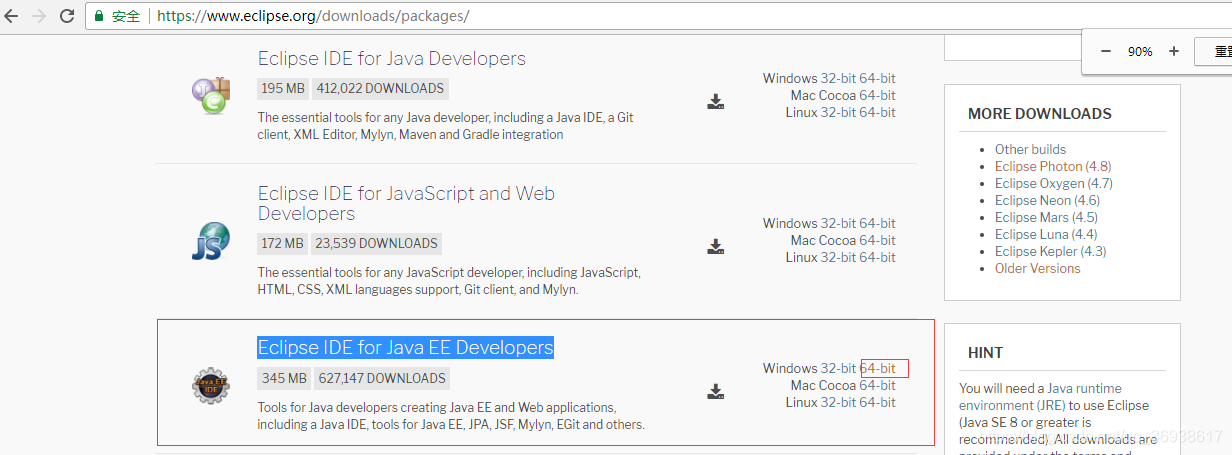Click the 345 MB size badge

click(285, 378)
